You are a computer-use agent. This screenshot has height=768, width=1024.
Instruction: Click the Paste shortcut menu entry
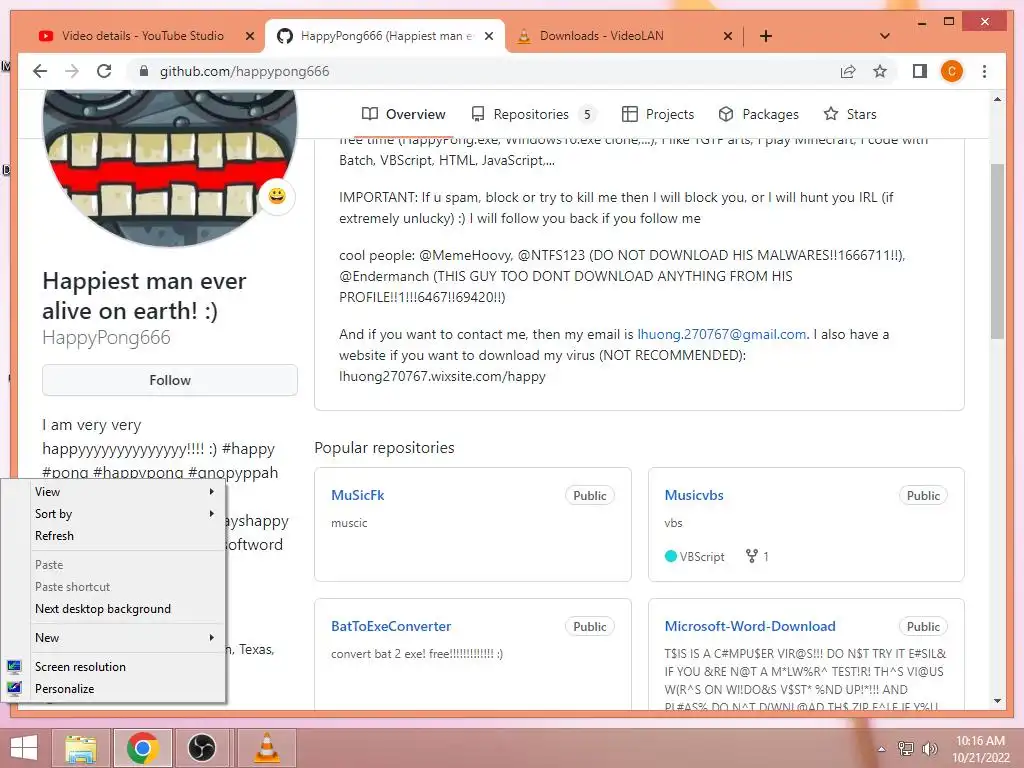click(124, 586)
